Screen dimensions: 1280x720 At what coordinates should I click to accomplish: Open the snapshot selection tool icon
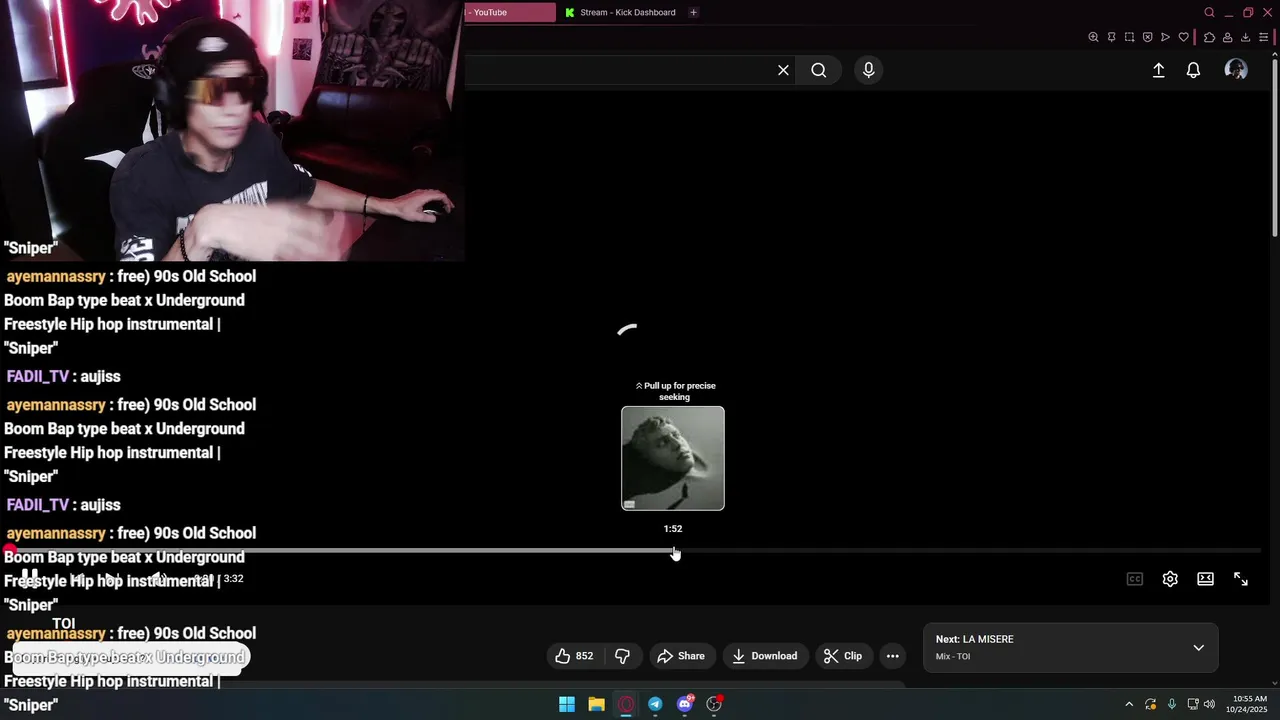(1129, 37)
